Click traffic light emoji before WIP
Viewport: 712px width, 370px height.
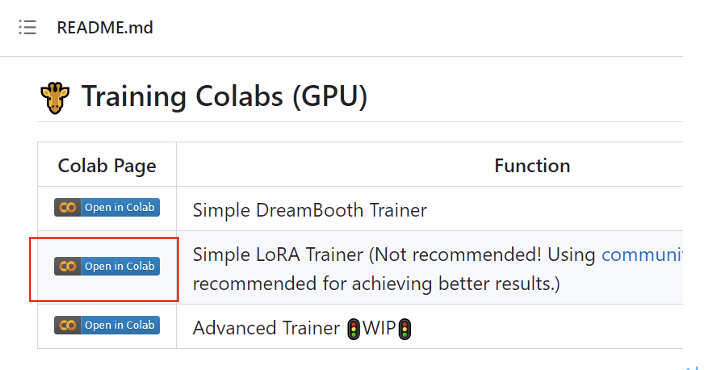pyautogui.click(x=354, y=329)
